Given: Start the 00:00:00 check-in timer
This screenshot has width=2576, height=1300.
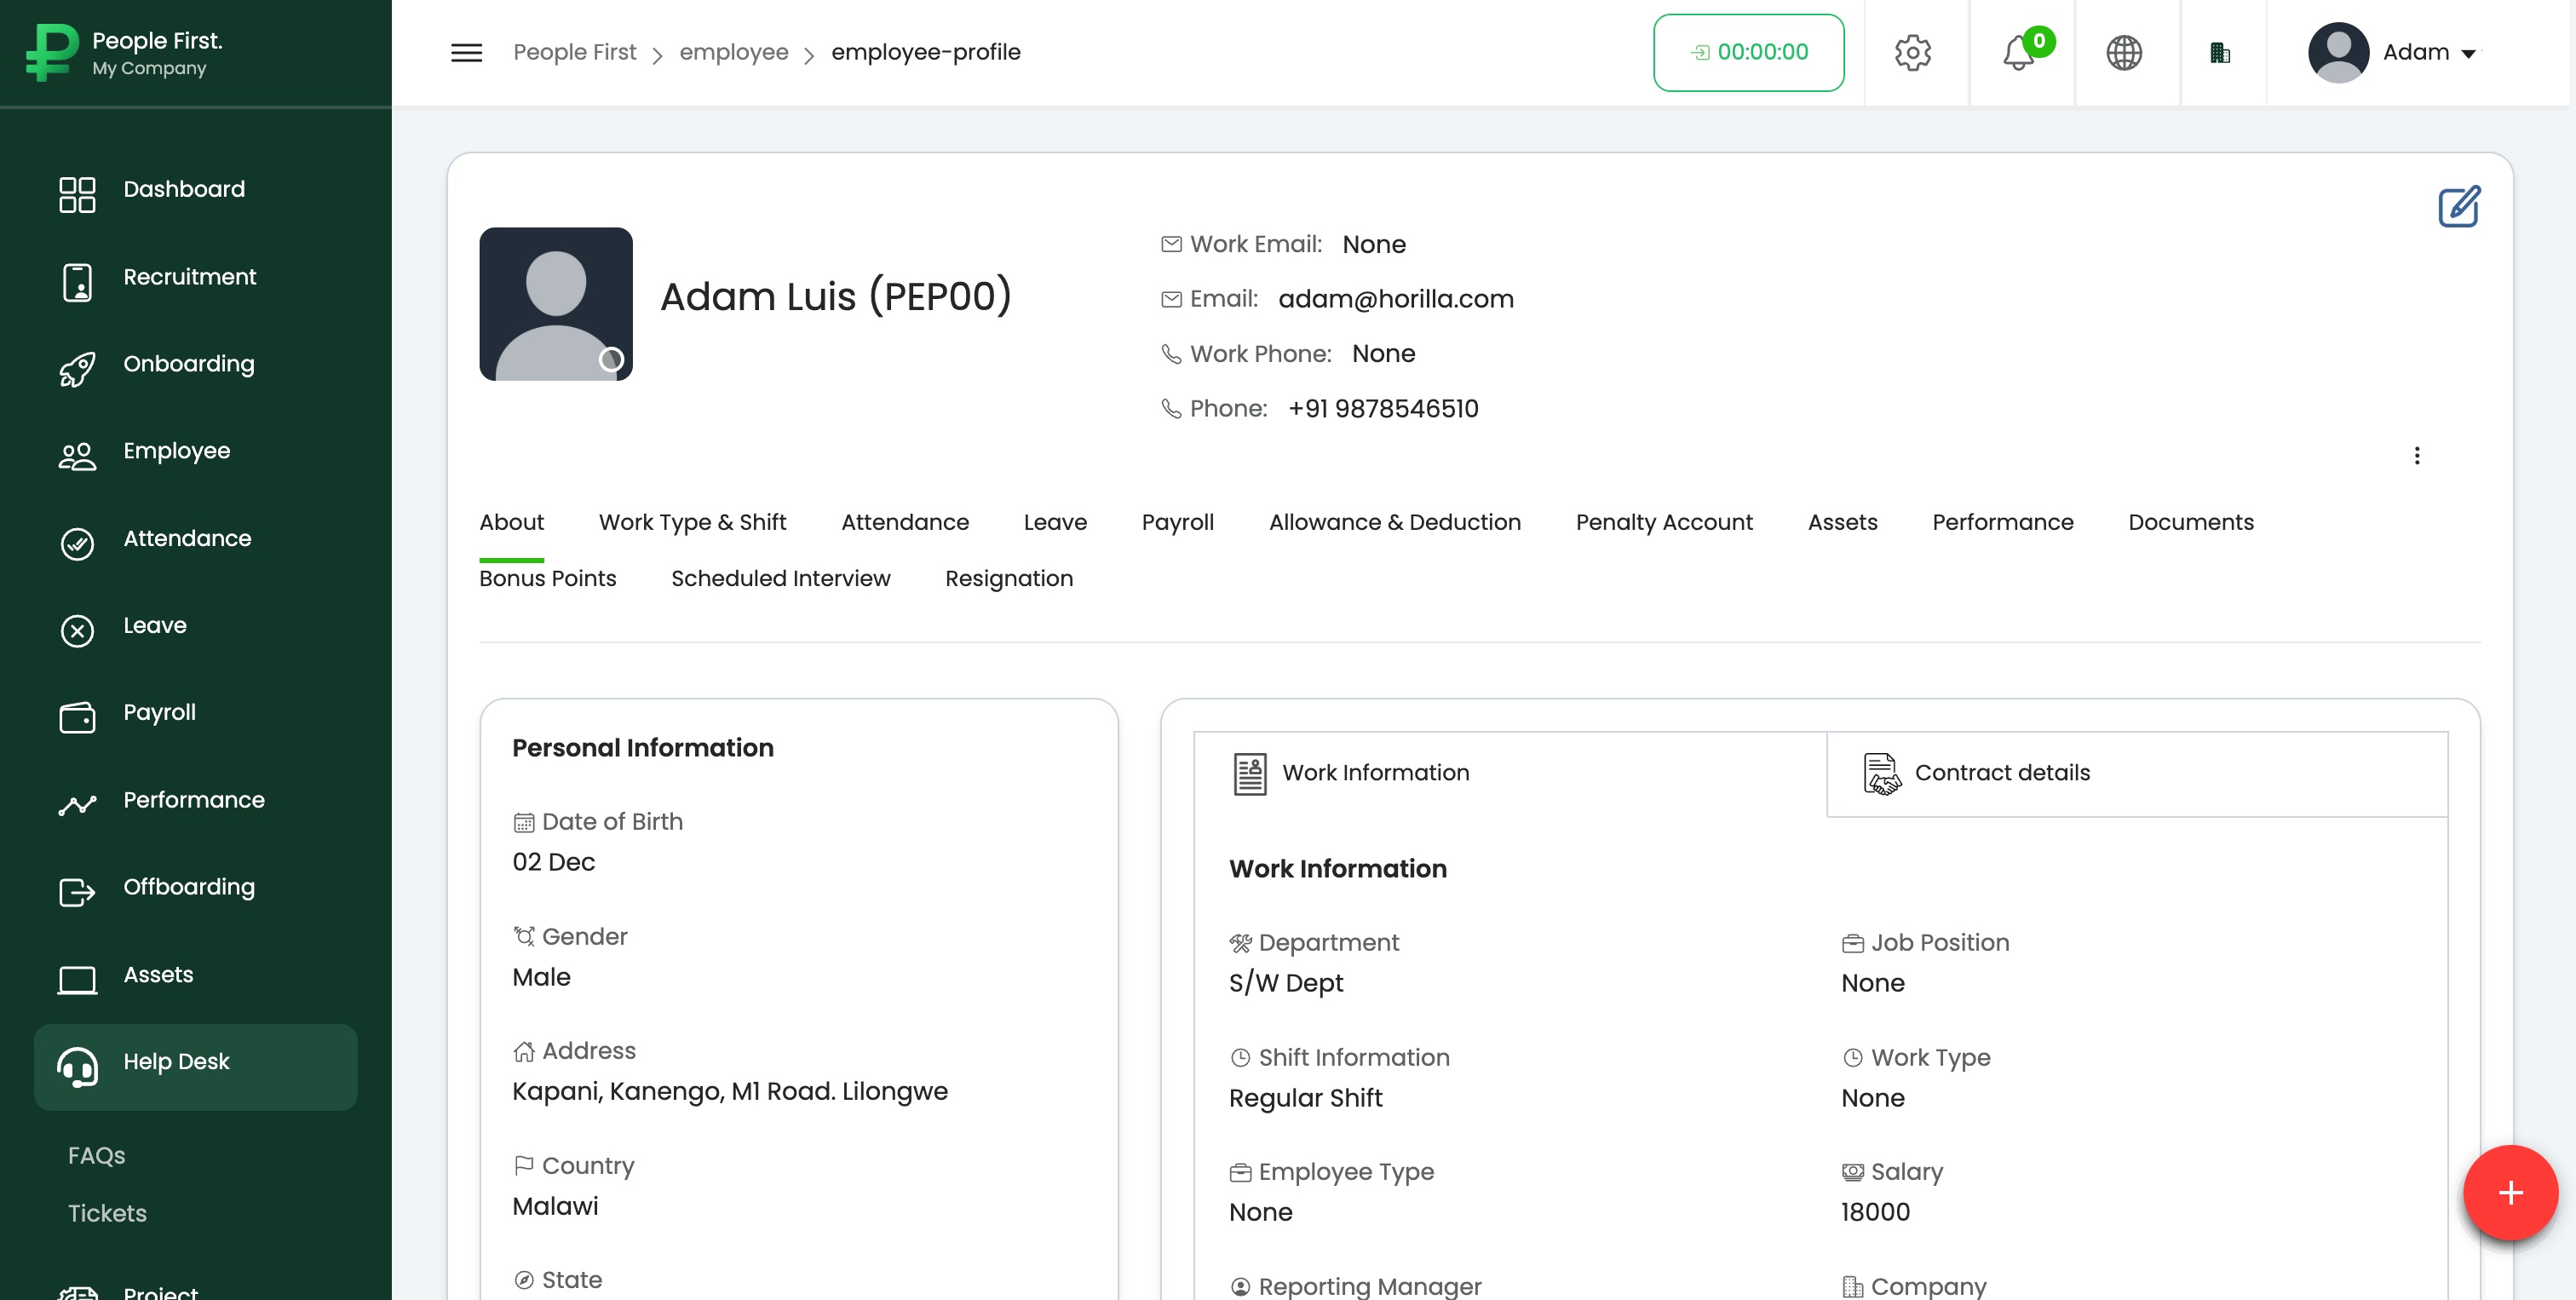Looking at the screenshot, I should click(x=1748, y=53).
